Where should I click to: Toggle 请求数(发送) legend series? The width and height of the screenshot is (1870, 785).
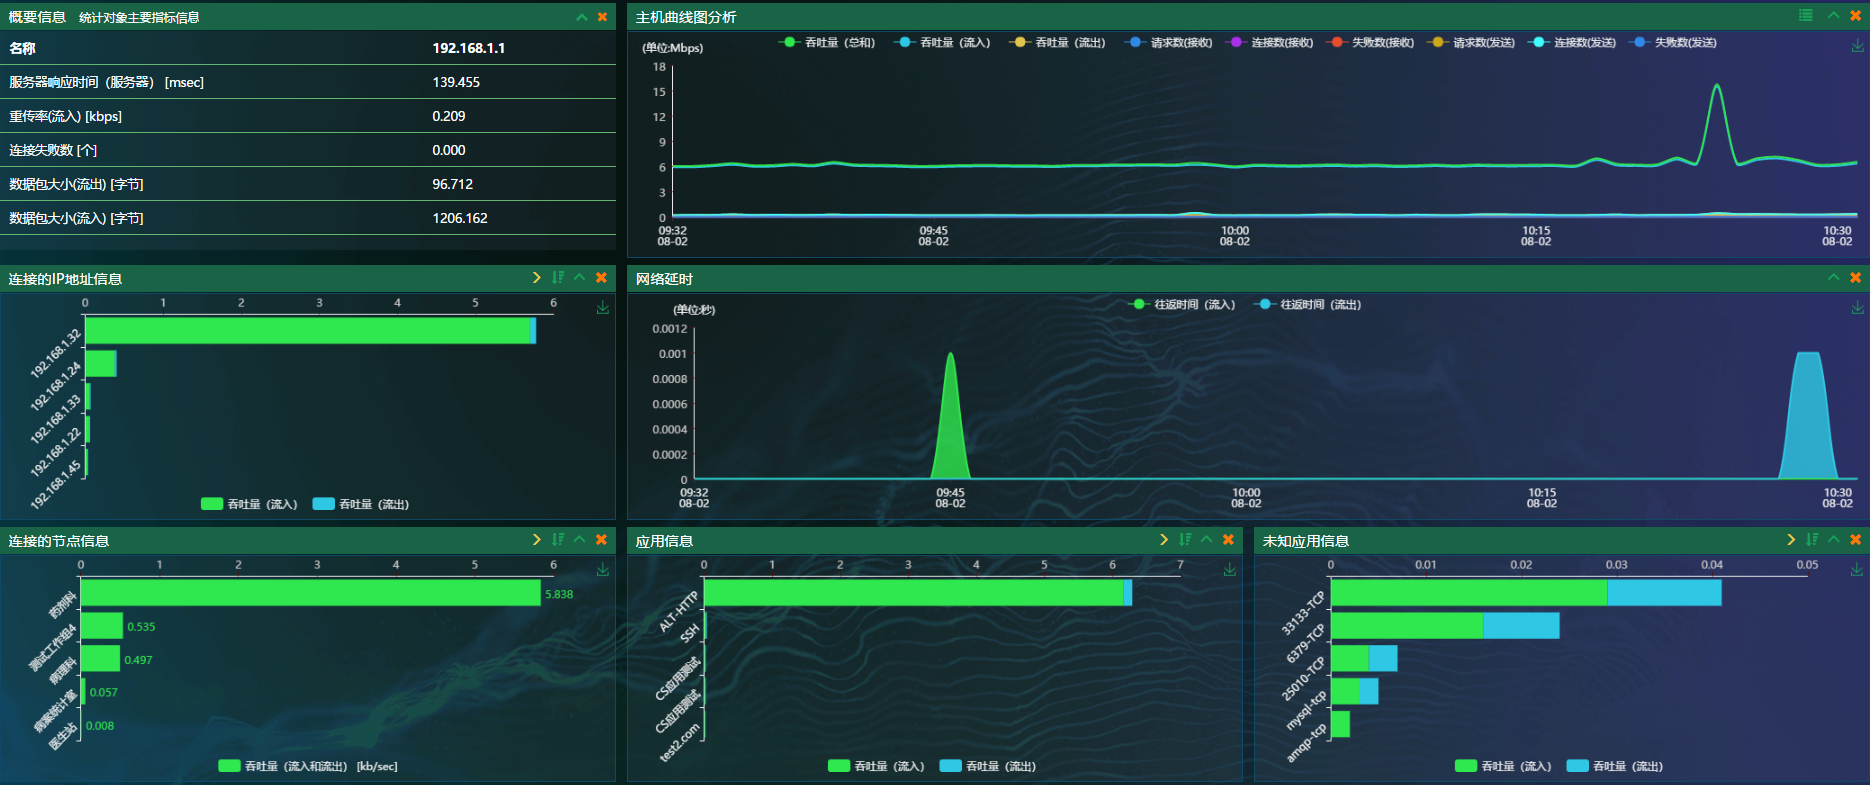click(x=1472, y=42)
